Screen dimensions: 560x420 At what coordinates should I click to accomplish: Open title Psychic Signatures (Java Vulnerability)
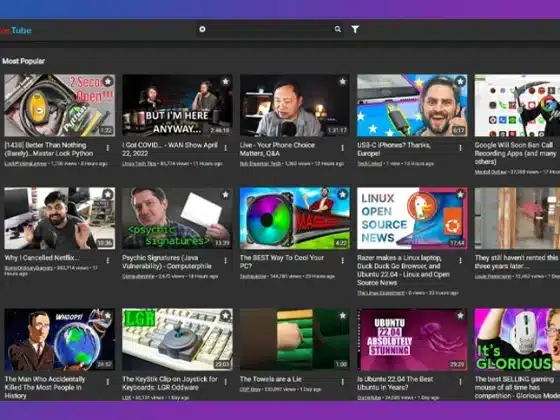(x=167, y=262)
